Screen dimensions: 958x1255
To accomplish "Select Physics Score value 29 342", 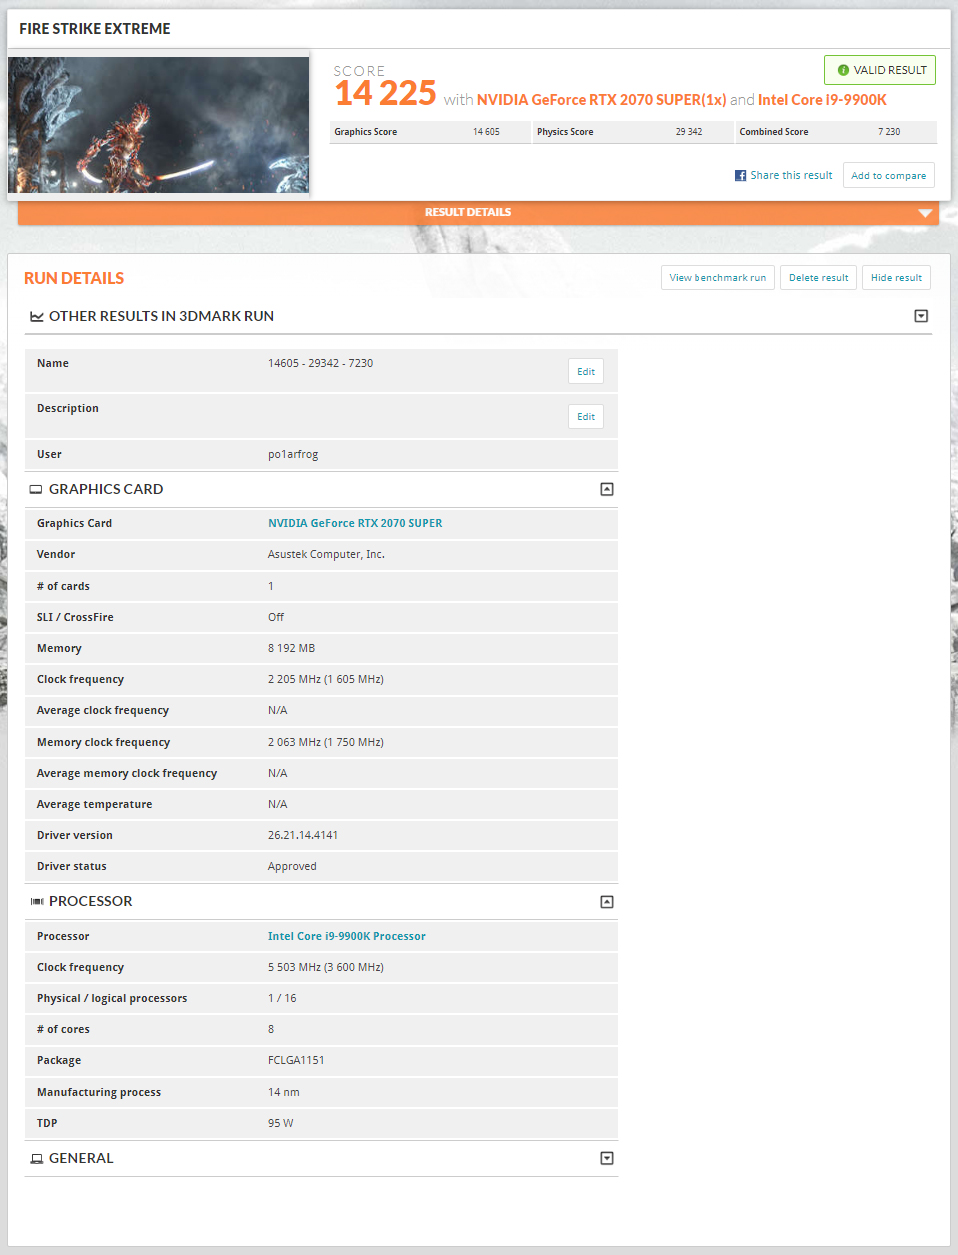I will coord(689,132).
